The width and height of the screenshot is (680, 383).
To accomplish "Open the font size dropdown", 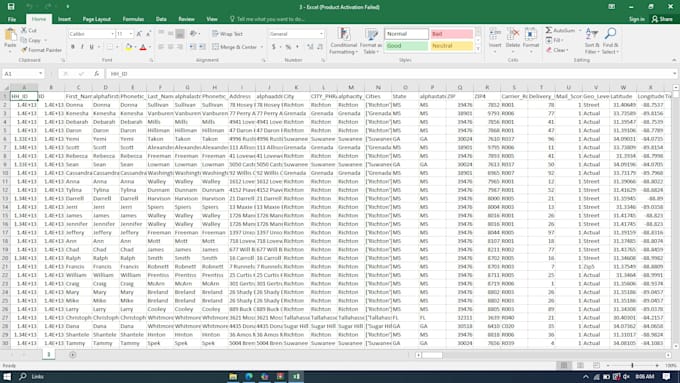I will coord(131,34).
